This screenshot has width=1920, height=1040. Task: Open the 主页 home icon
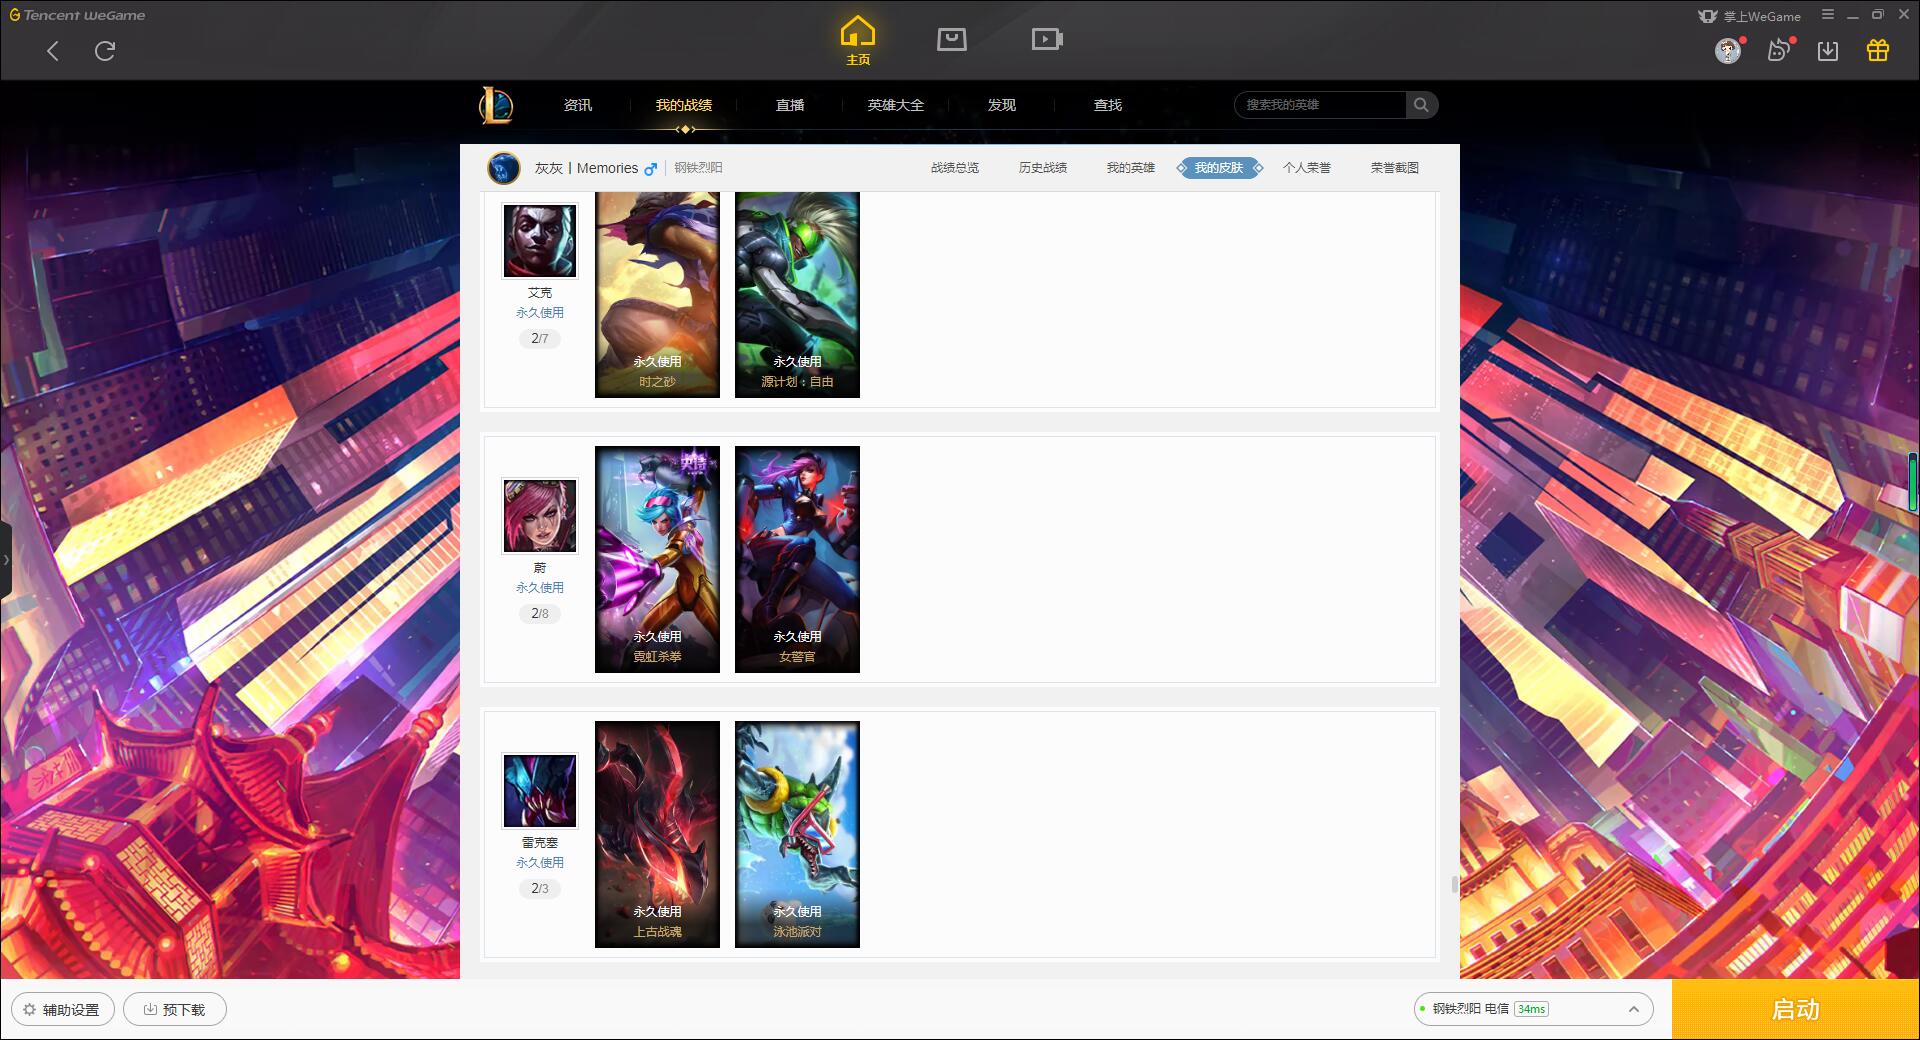tap(858, 40)
